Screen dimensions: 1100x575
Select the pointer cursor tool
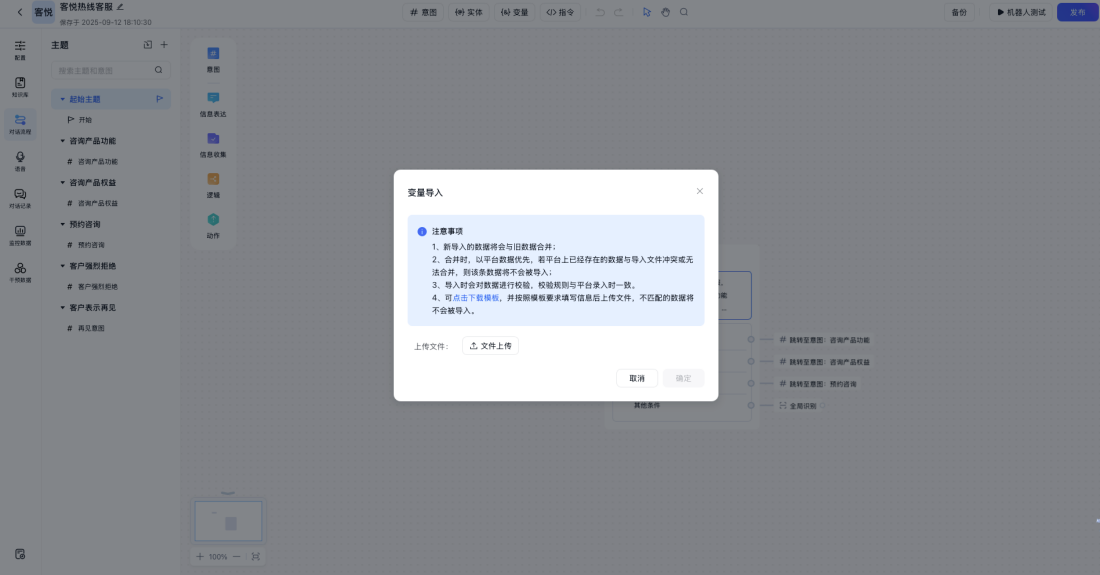tap(647, 12)
